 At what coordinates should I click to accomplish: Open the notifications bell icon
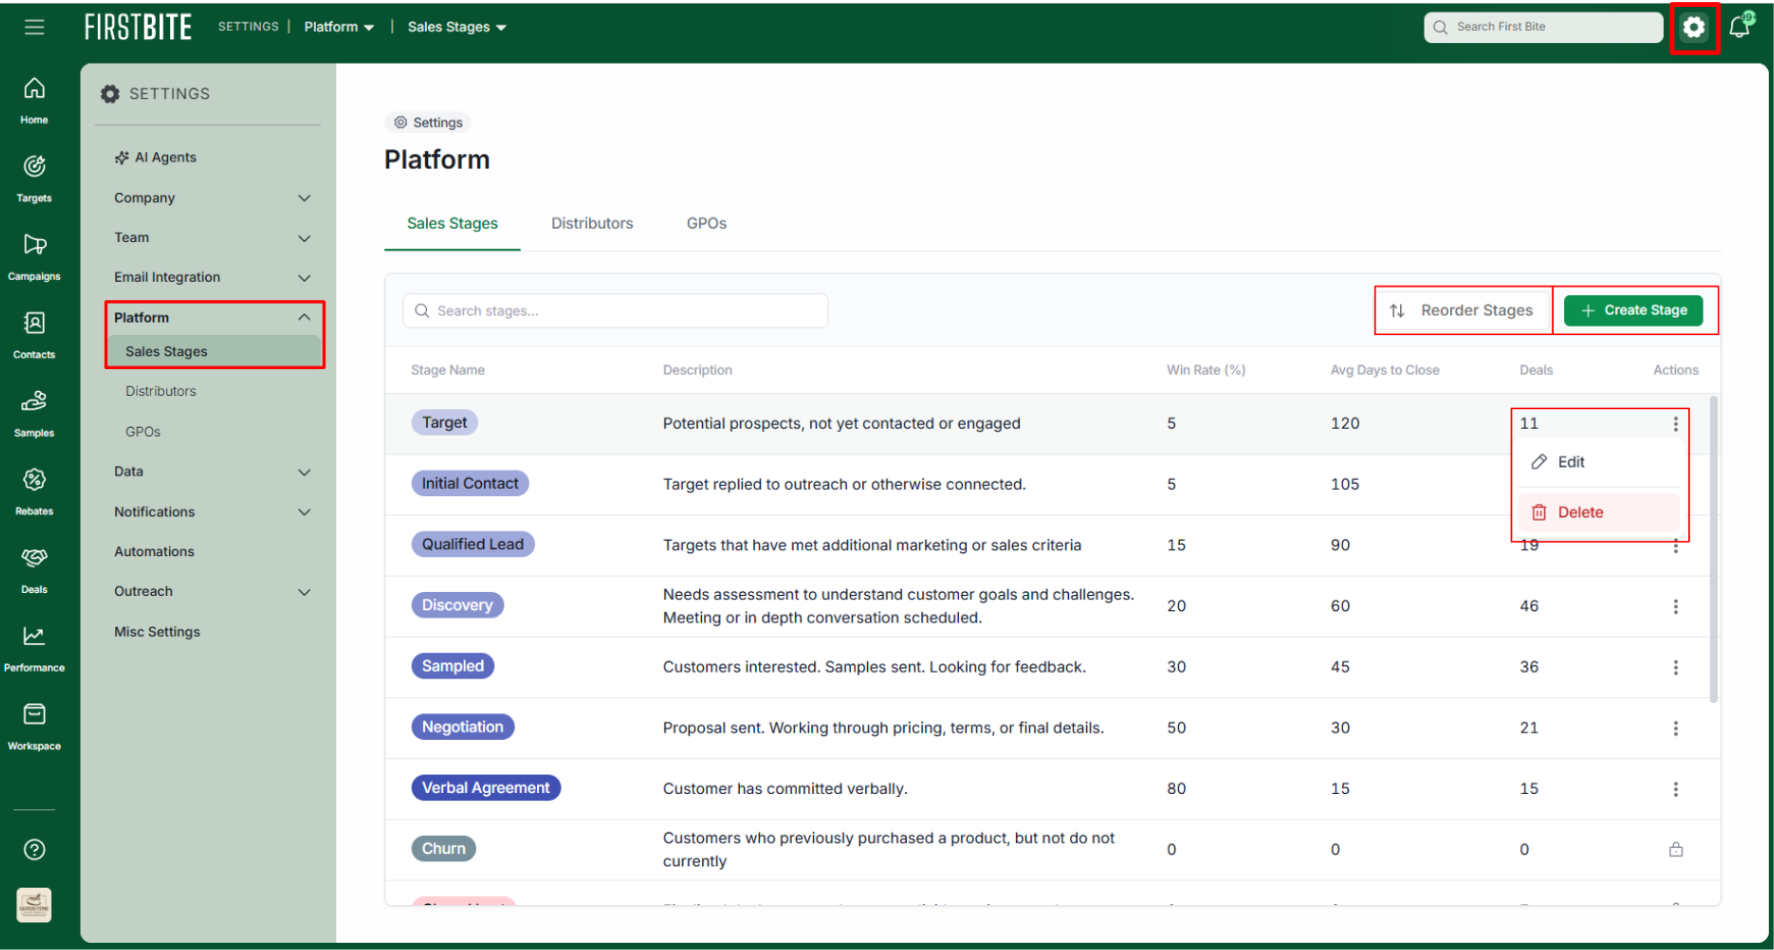pos(1741,25)
